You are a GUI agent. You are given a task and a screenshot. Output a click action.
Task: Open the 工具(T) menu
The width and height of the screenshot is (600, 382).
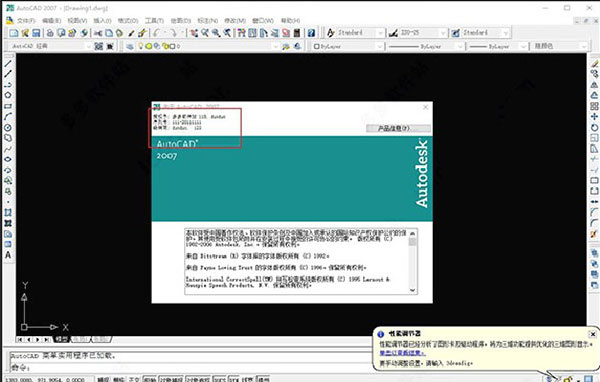[x=154, y=20]
